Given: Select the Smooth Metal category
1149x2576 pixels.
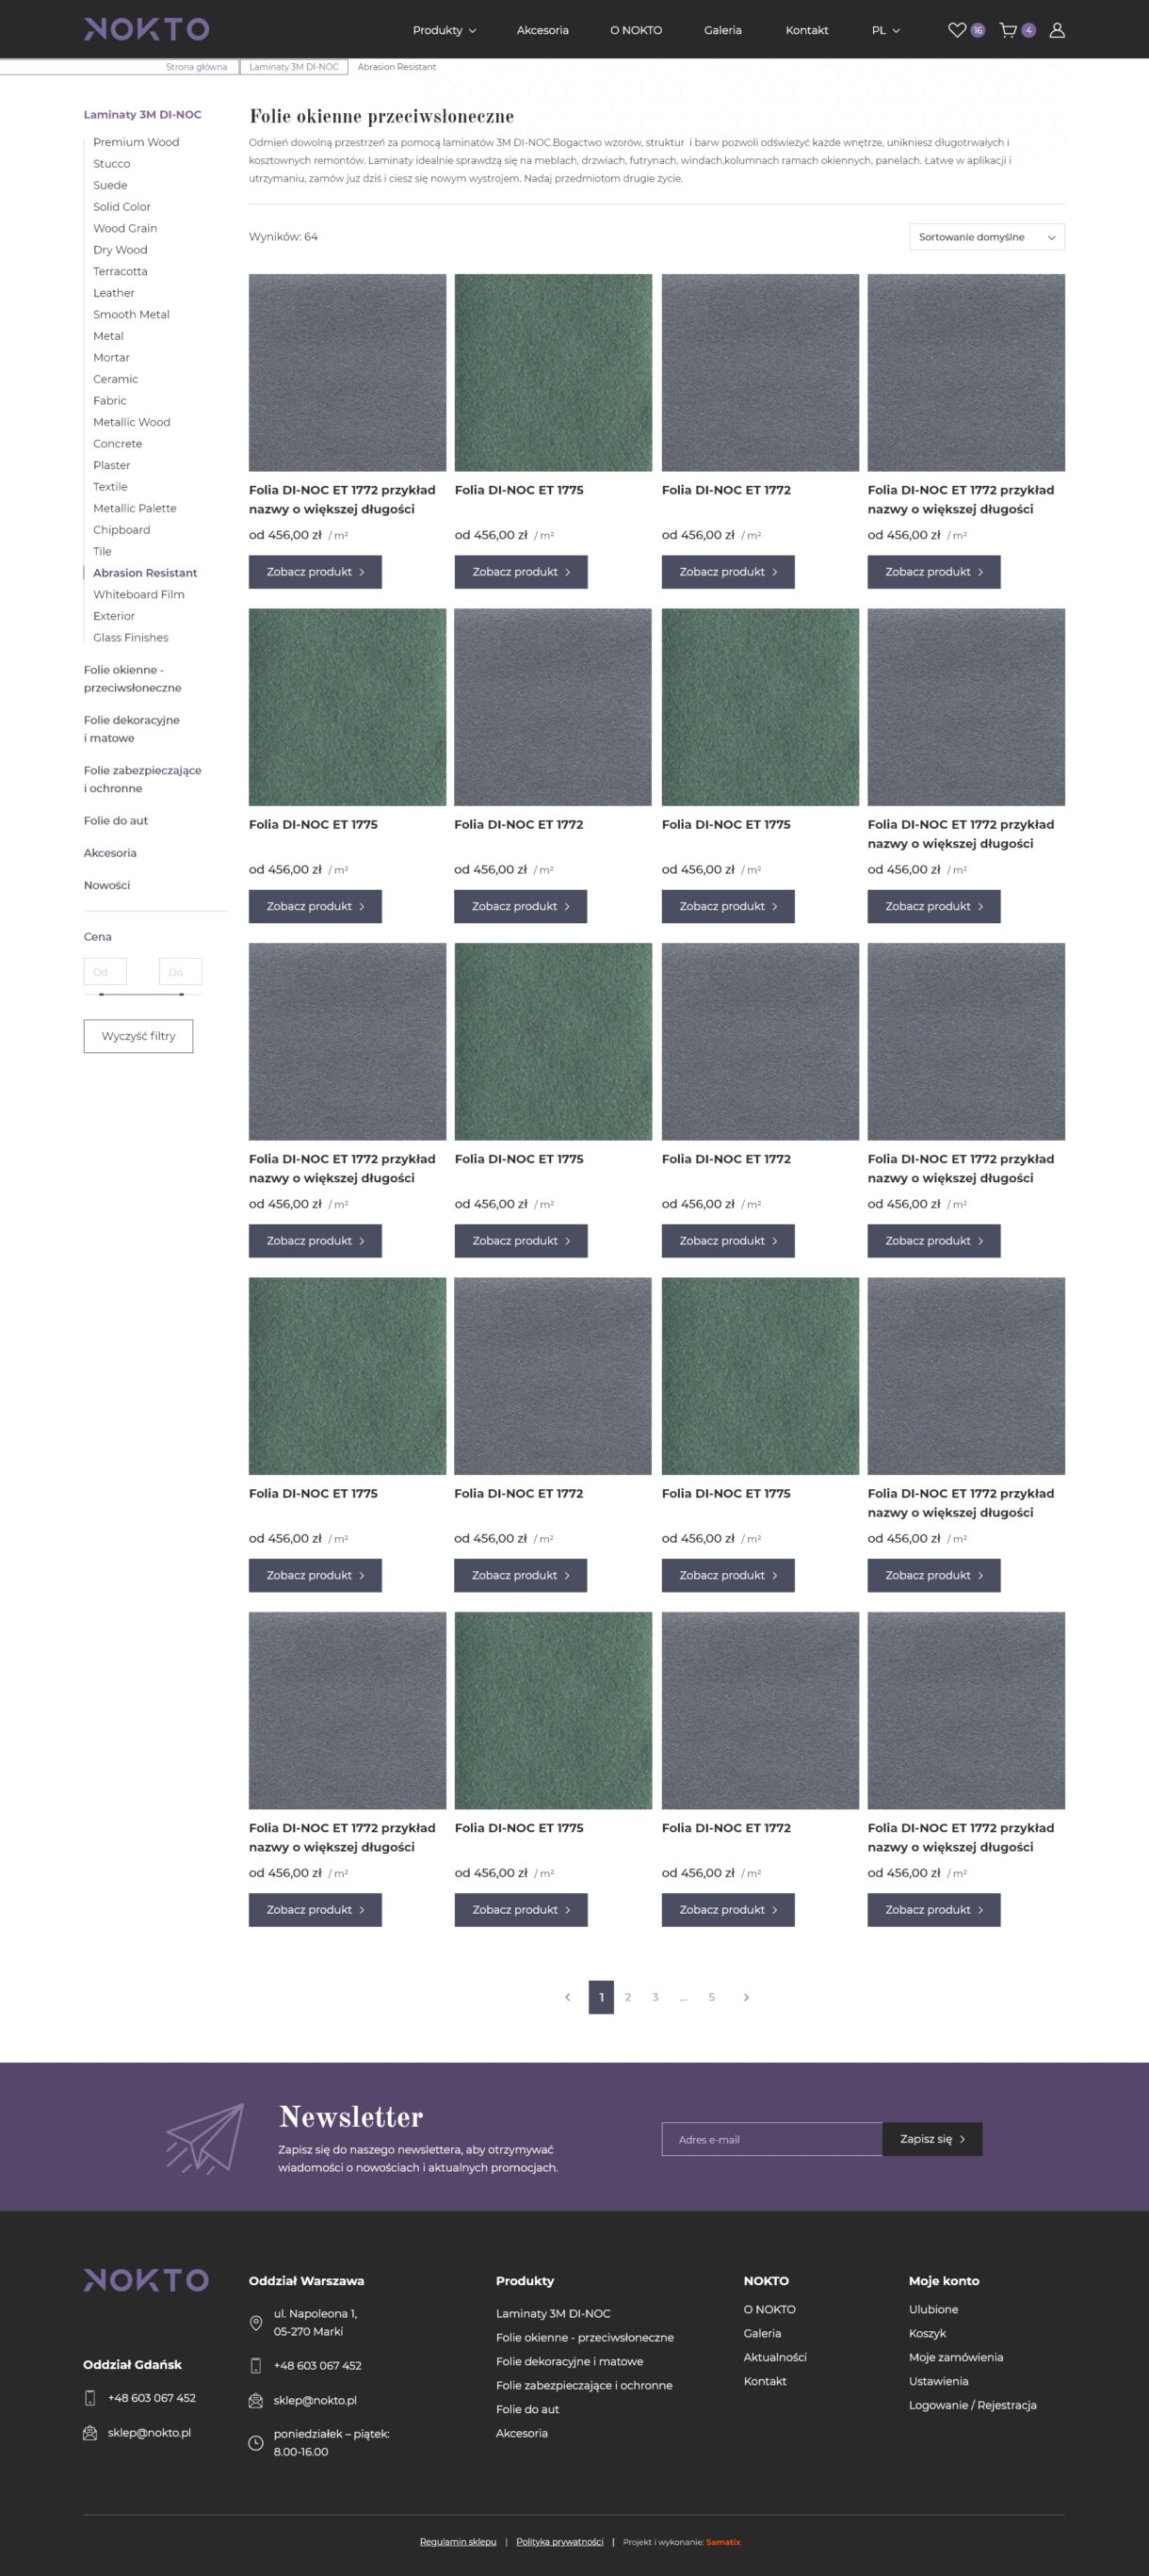Looking at the screenshot, I should (x=131, y=314).
